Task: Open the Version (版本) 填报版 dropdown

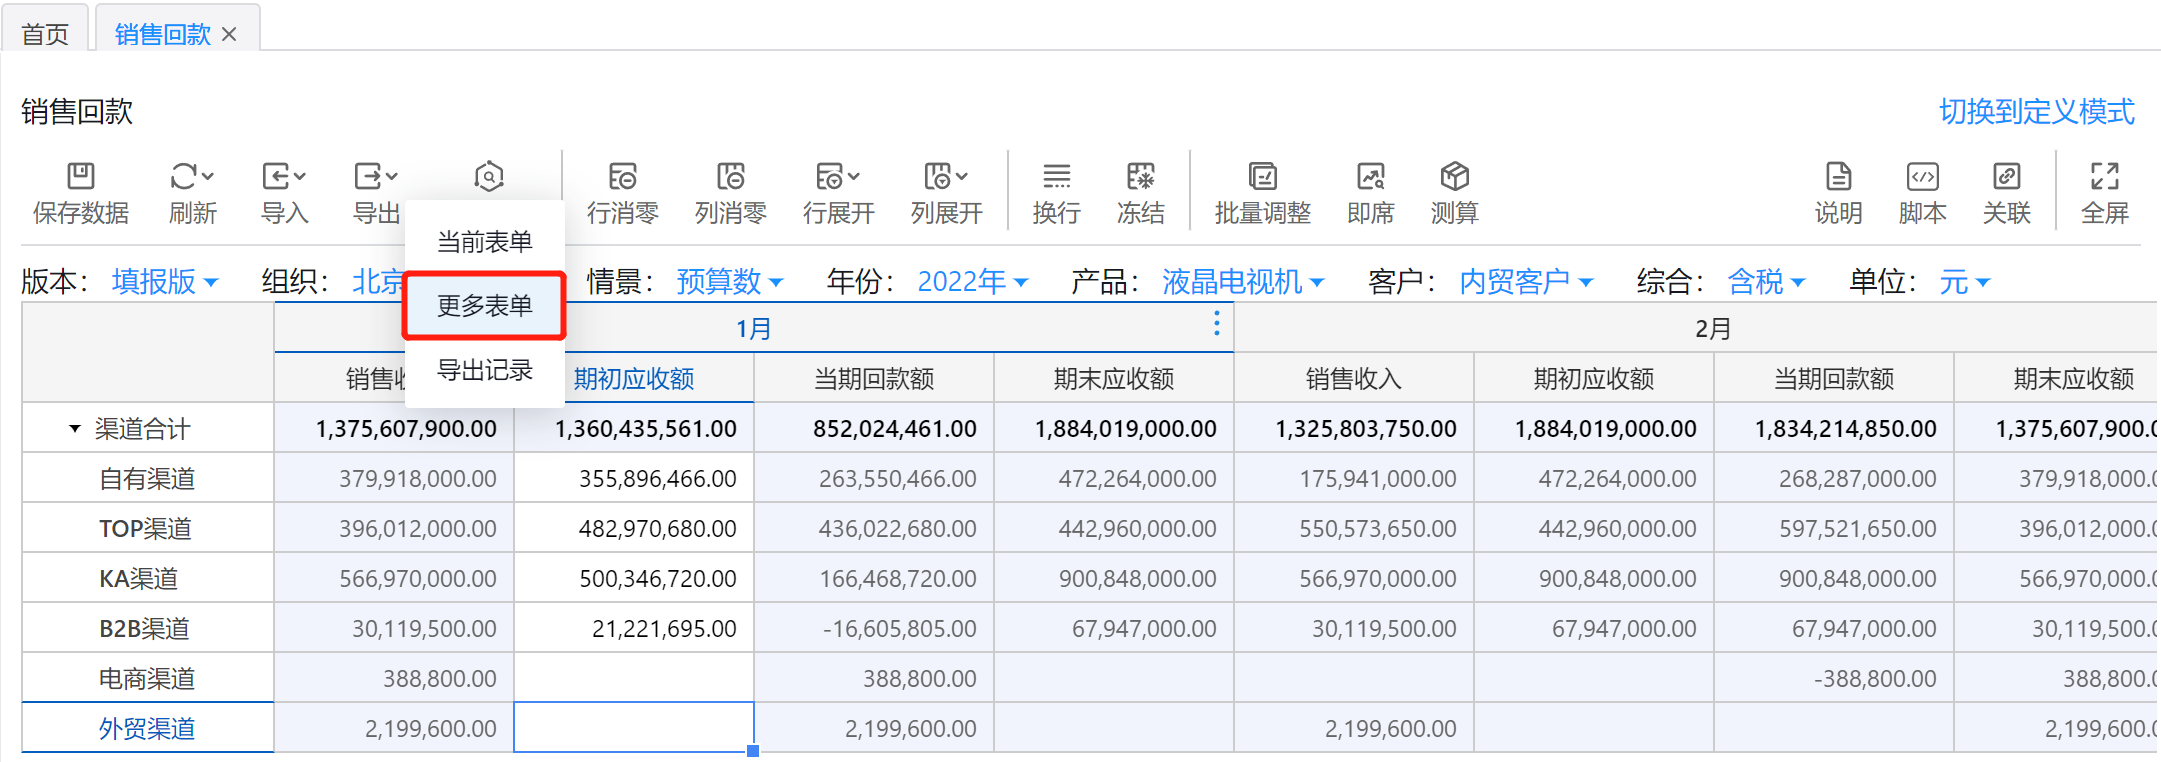Action: pyautogui.click(x=165, y=282)
